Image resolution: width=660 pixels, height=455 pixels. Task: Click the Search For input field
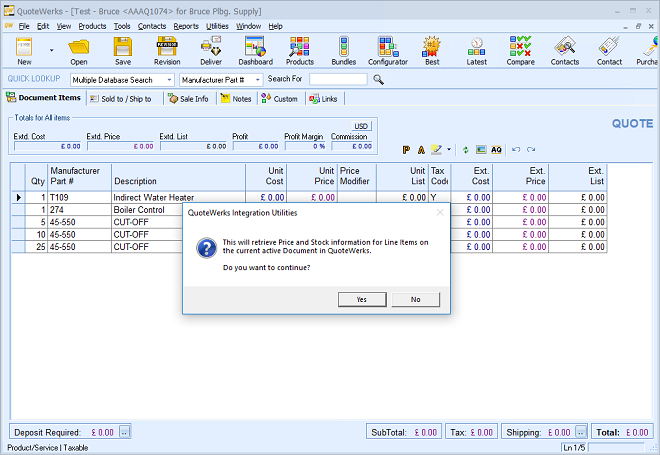click(338, 79)
